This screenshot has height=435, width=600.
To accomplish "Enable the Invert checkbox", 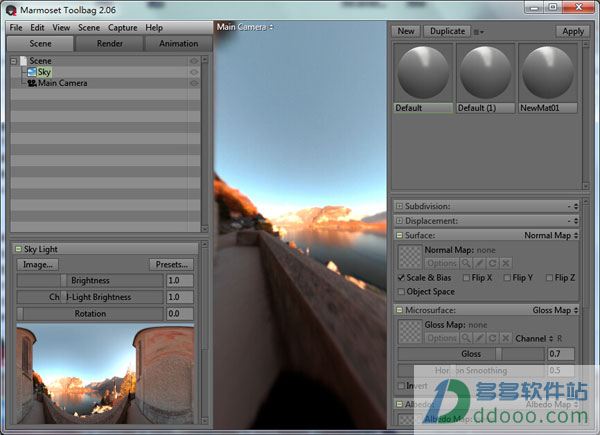I will click(401, 386).
